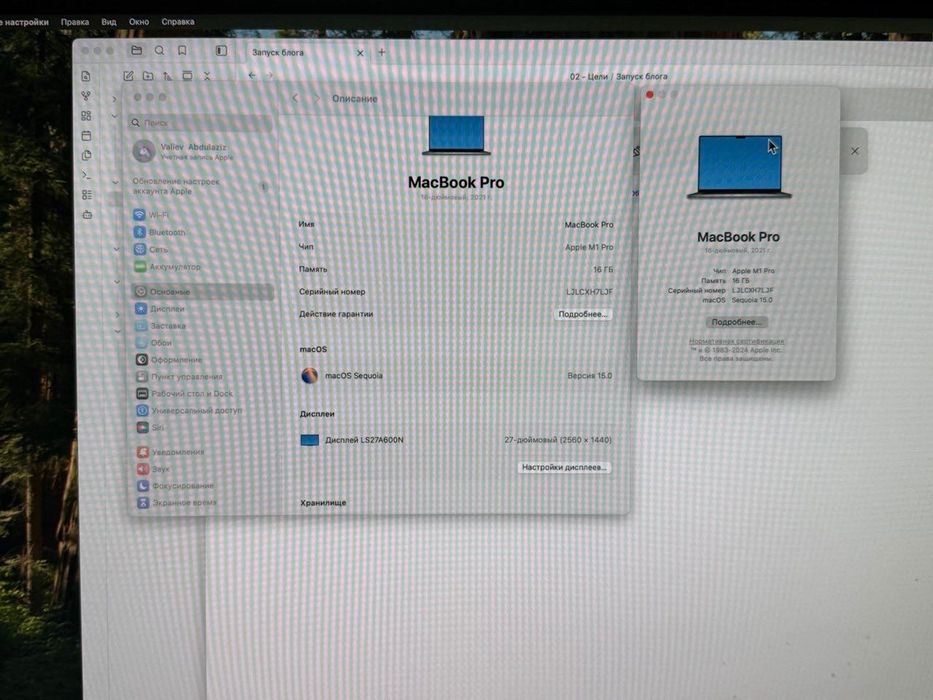Select Уведомления in the settings sidebar

[171, 452]
